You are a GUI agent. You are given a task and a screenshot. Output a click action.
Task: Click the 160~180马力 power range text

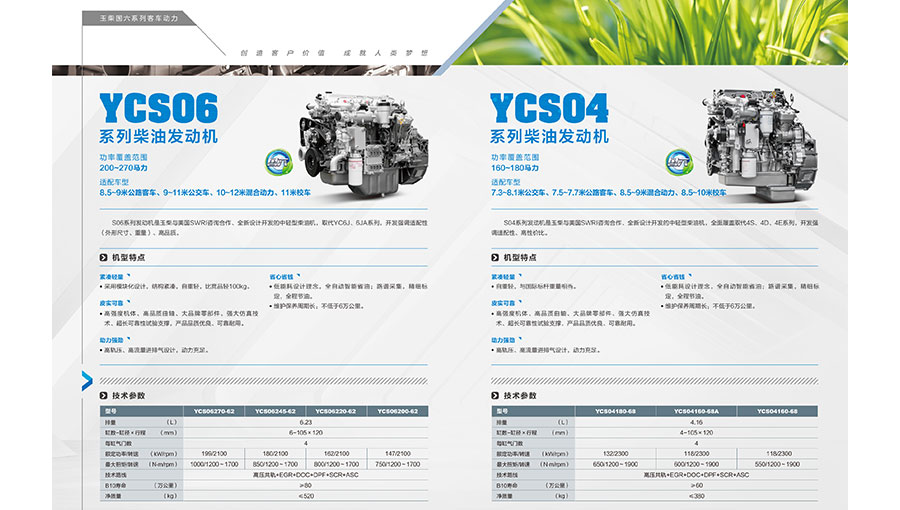pyautogui.click(x=515, y=168)
